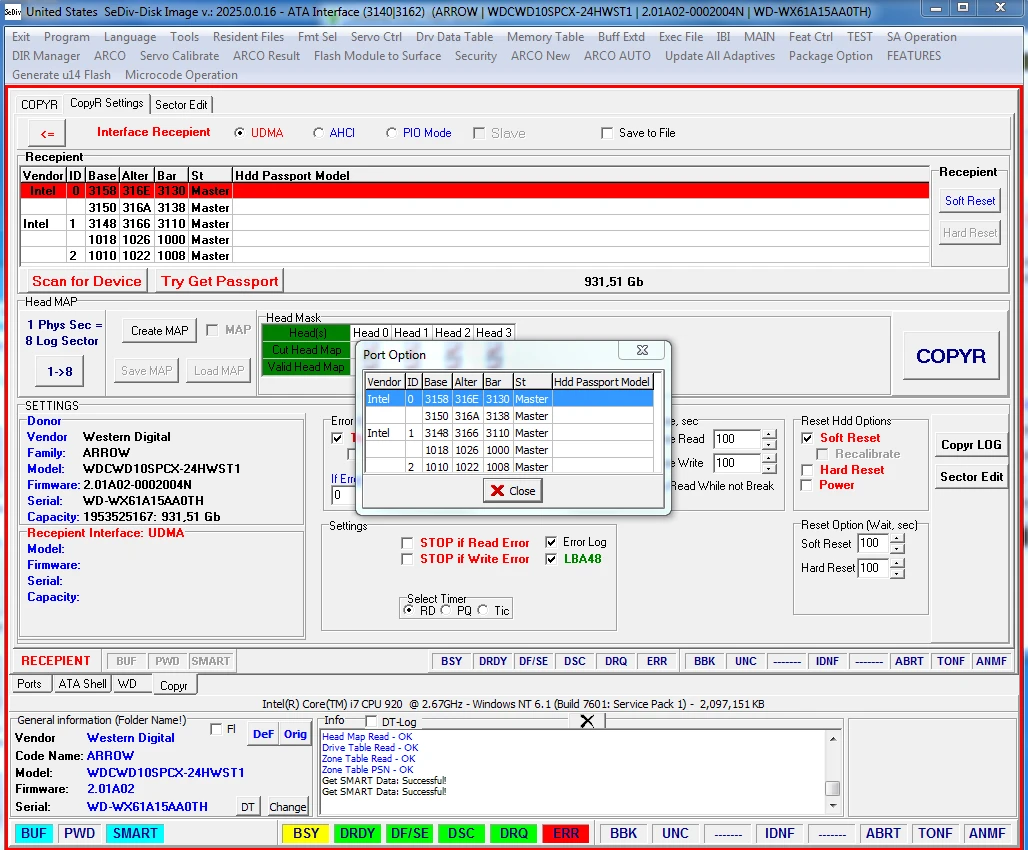The width and height of the screenshot is (1028, 850).
Task: Open the Program menu
Action: click(x=67, y=37)
